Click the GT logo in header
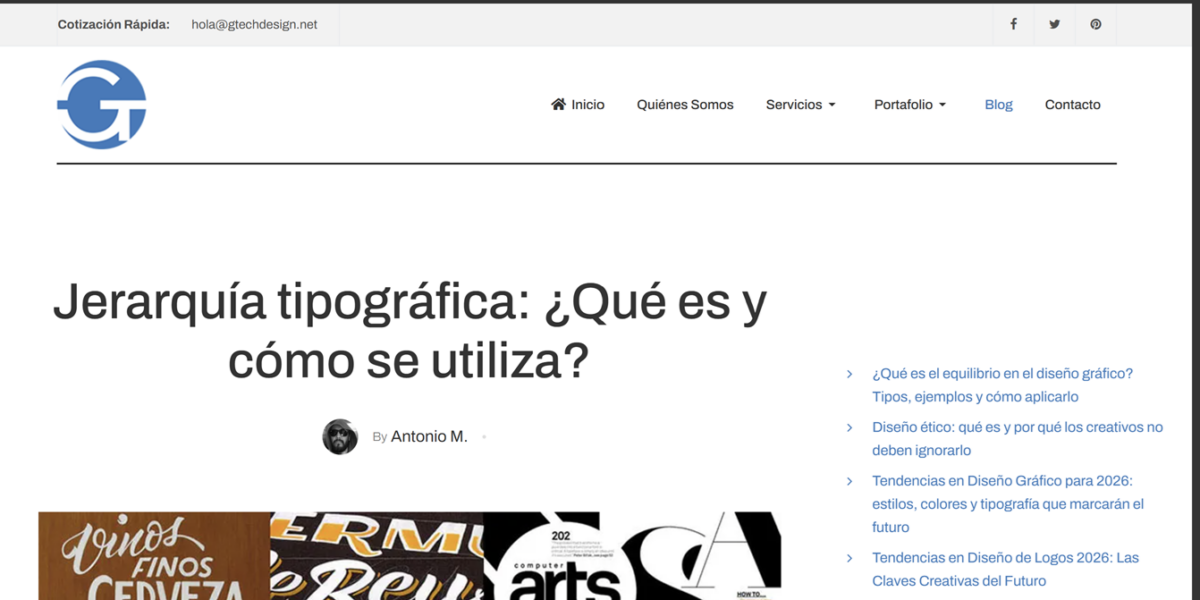This screenshot has width=1200, height=600. click(102, 105)
